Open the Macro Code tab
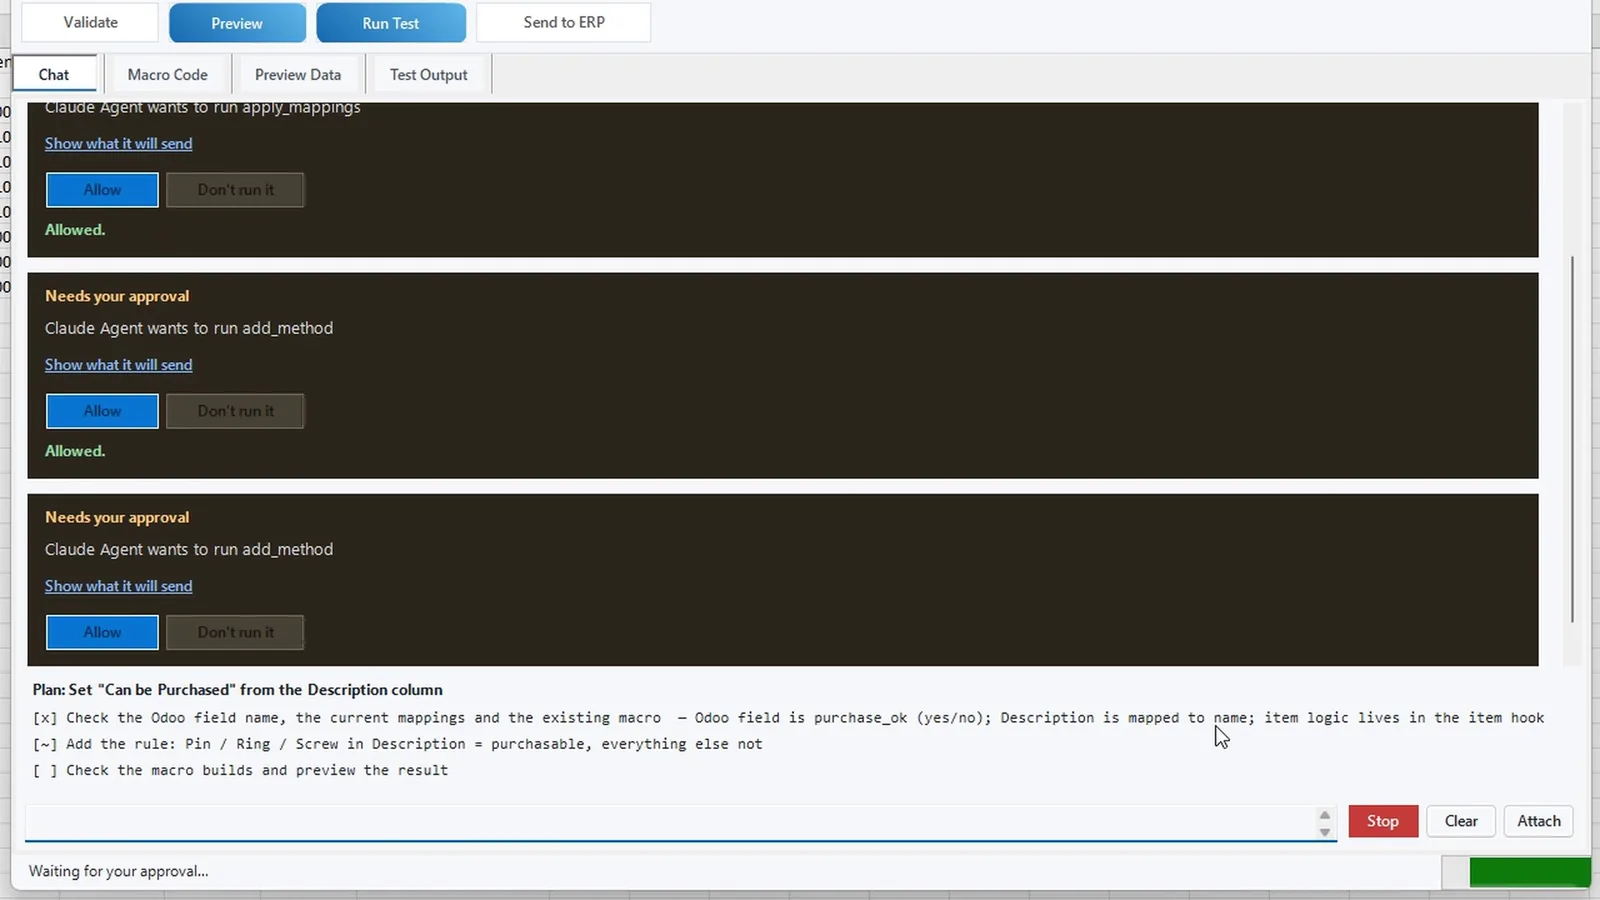 168,75
